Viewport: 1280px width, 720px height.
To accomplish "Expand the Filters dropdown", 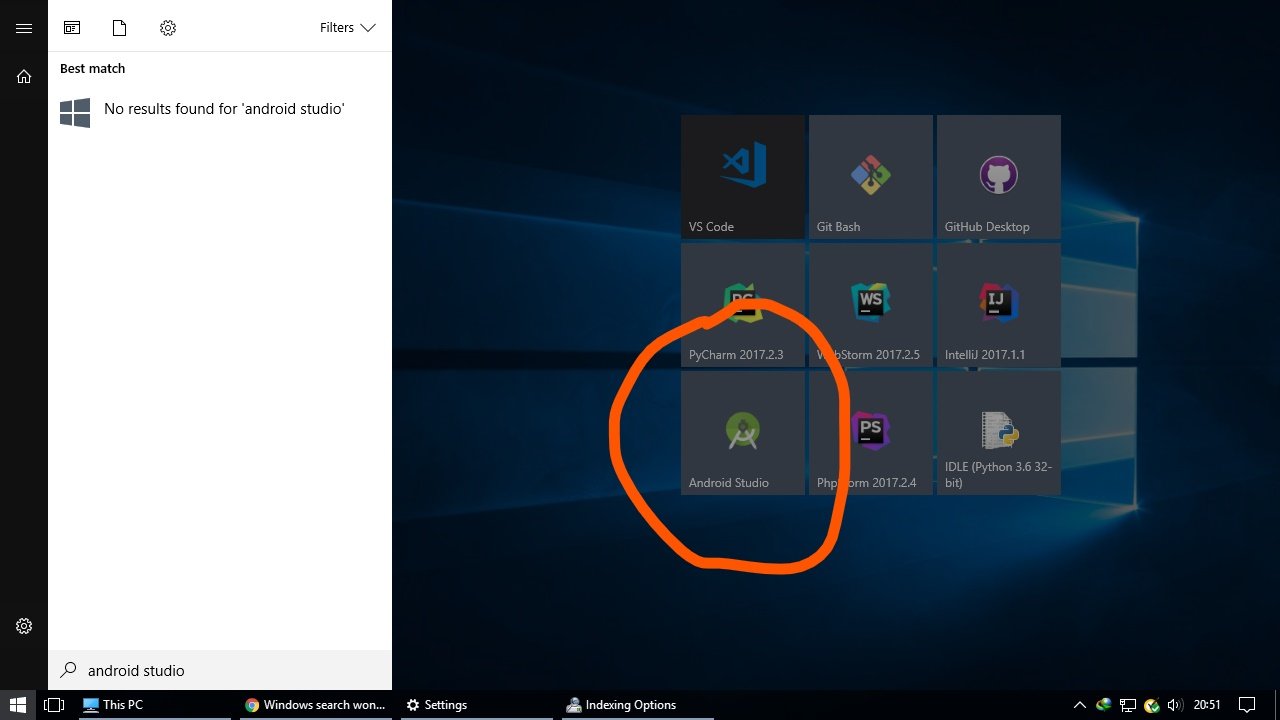I will [347, 28].
